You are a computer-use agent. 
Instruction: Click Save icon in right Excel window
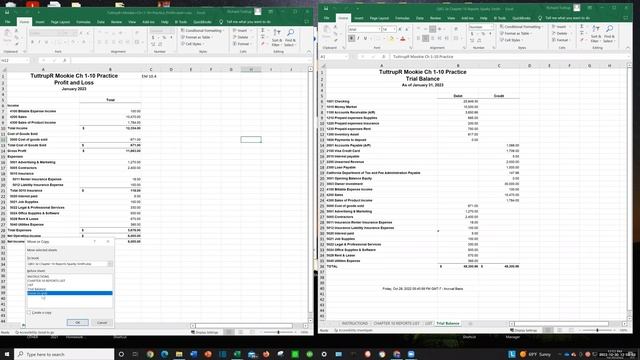point(327,8)
